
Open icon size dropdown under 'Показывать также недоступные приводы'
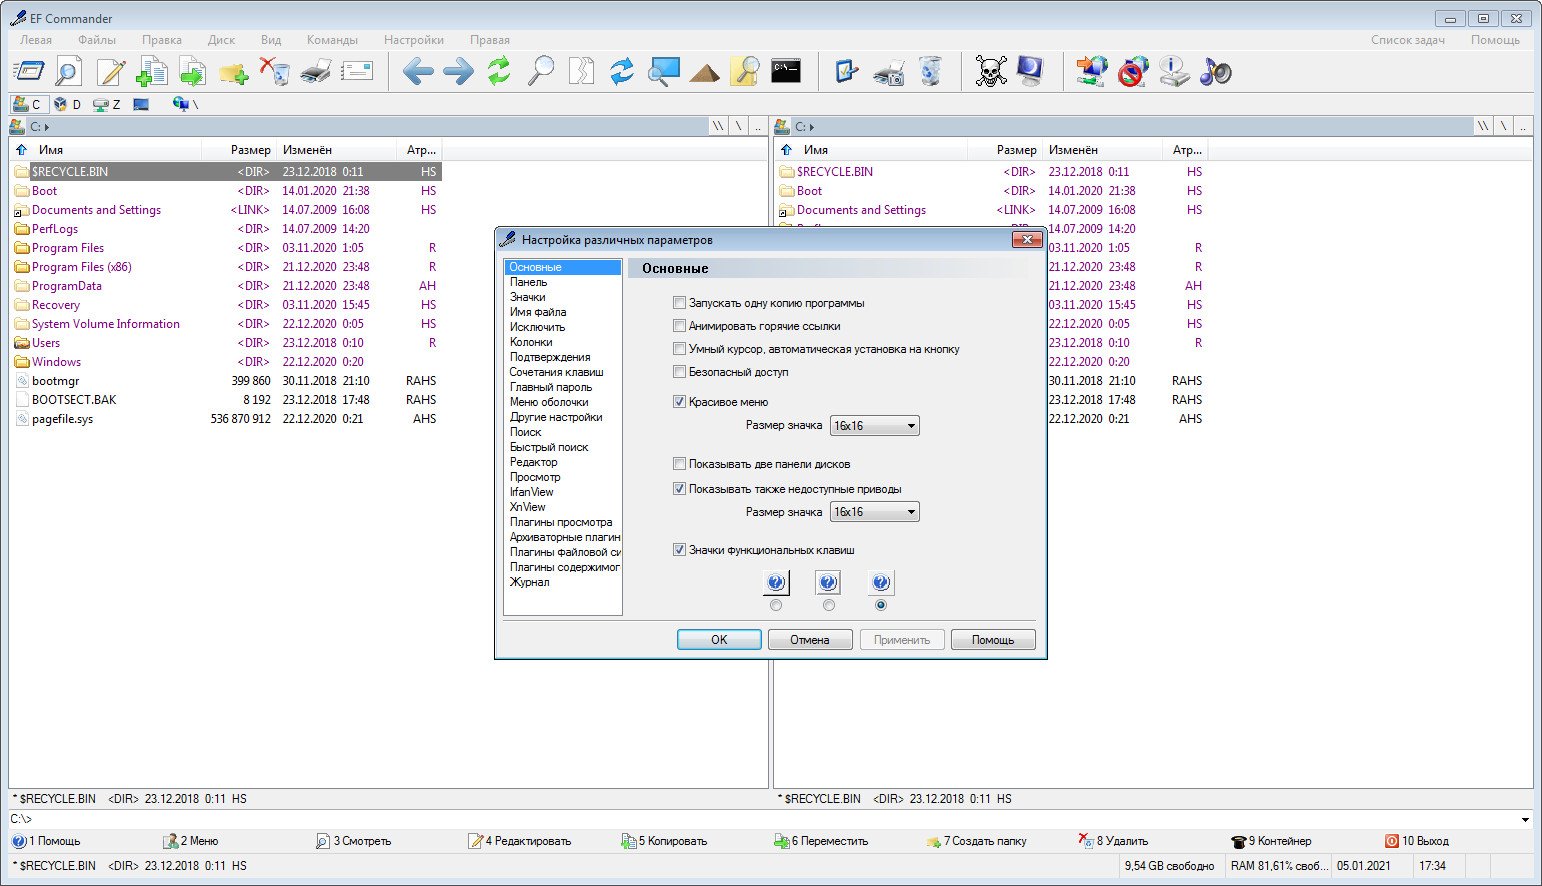[874, 512]
